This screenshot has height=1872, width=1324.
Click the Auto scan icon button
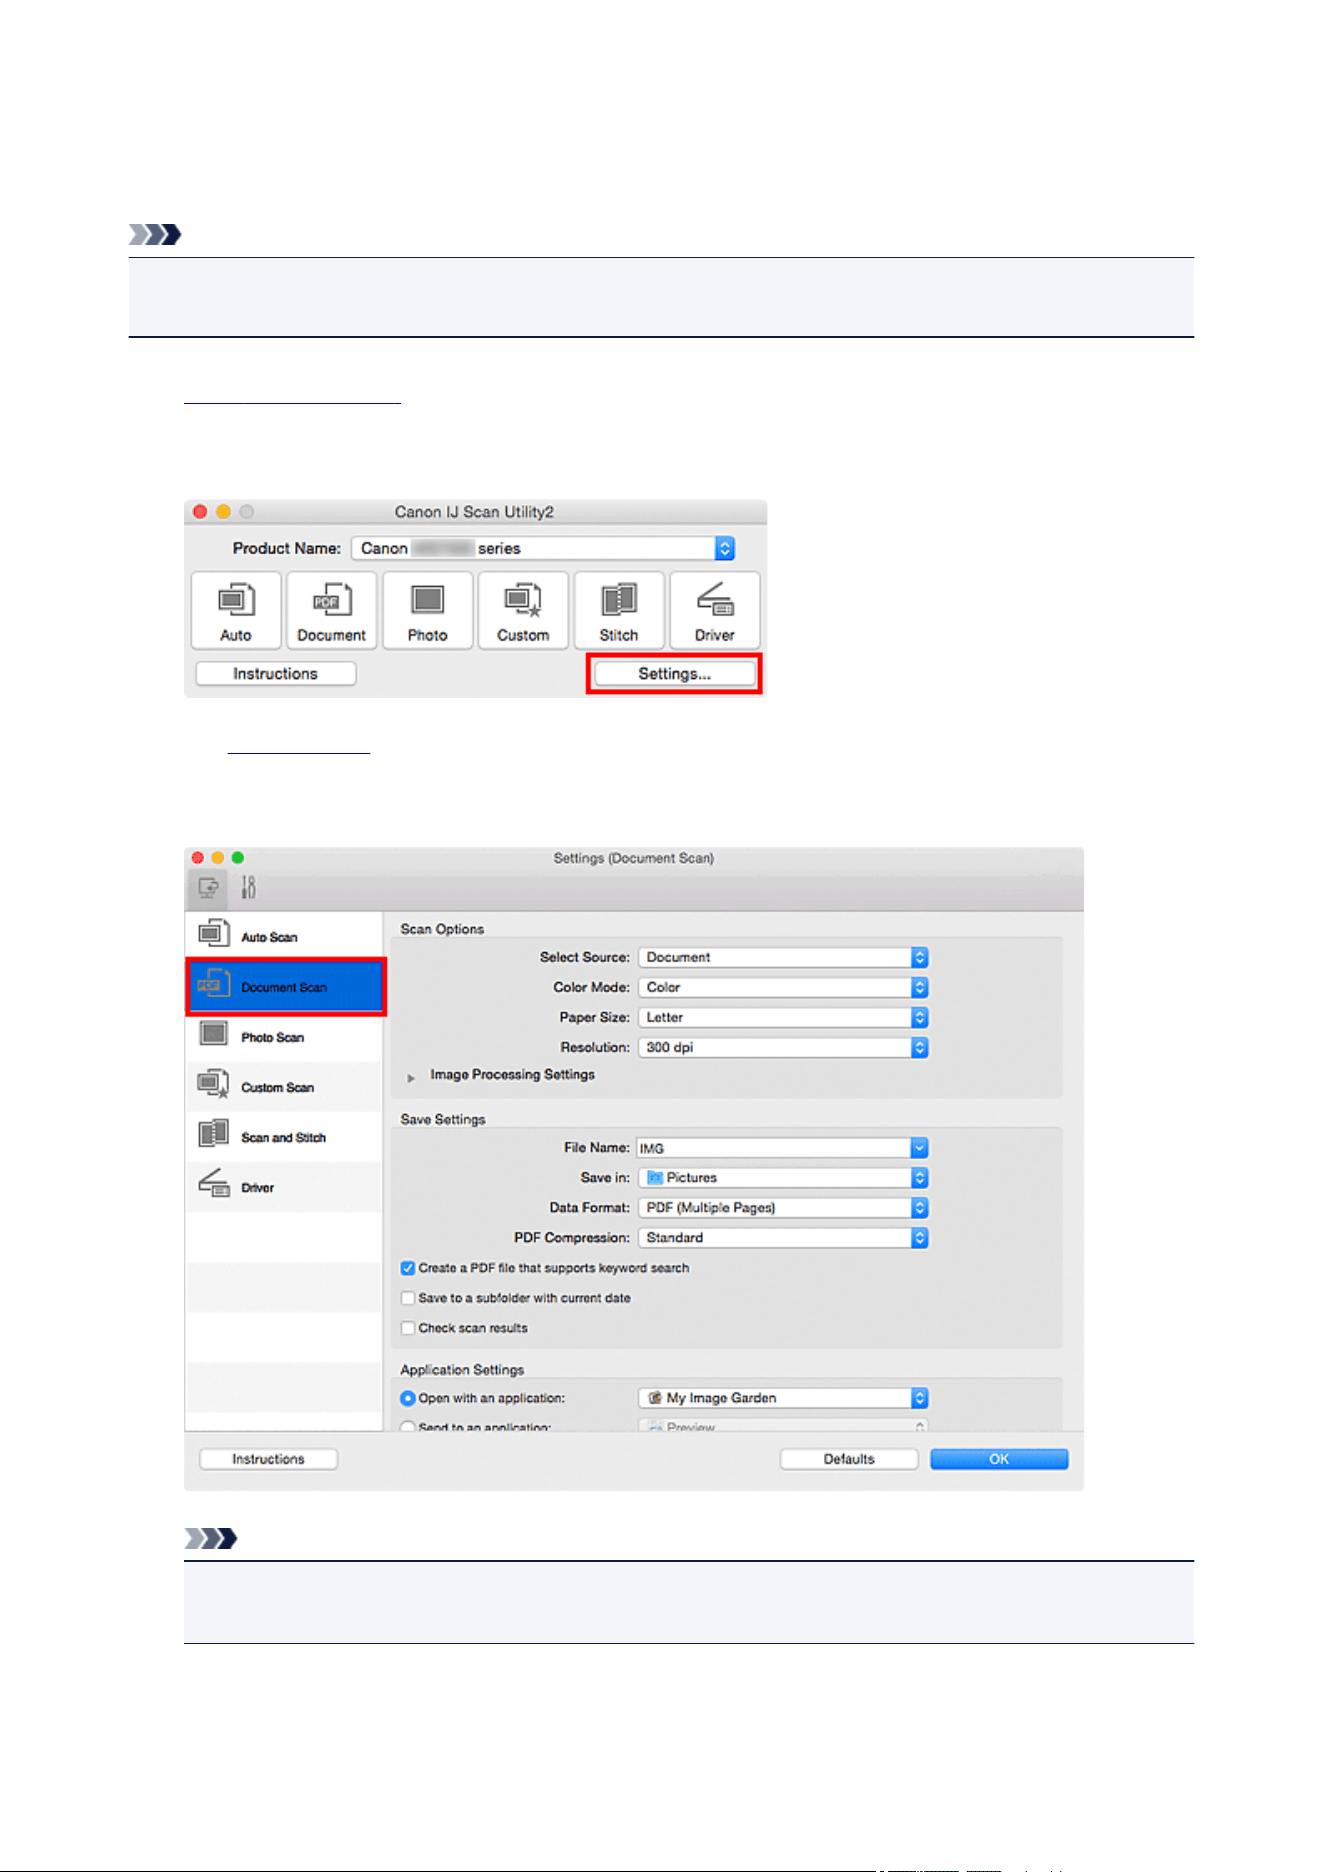coord(236,610)
